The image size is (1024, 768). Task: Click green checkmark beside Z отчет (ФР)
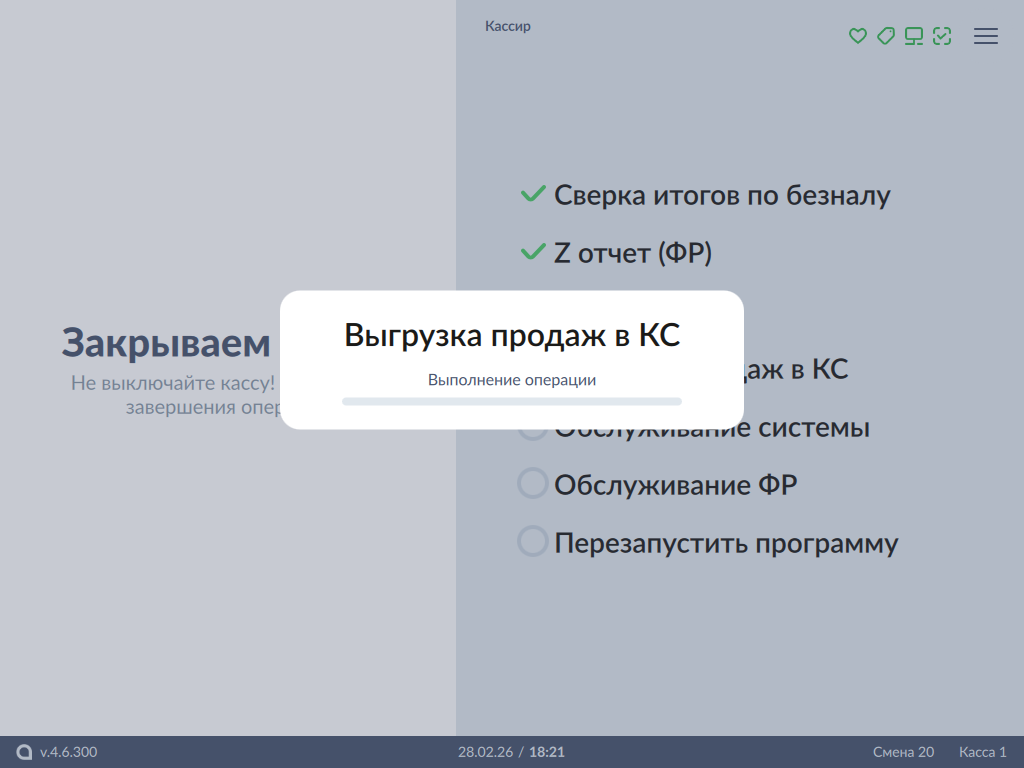(x=532, y=252)
